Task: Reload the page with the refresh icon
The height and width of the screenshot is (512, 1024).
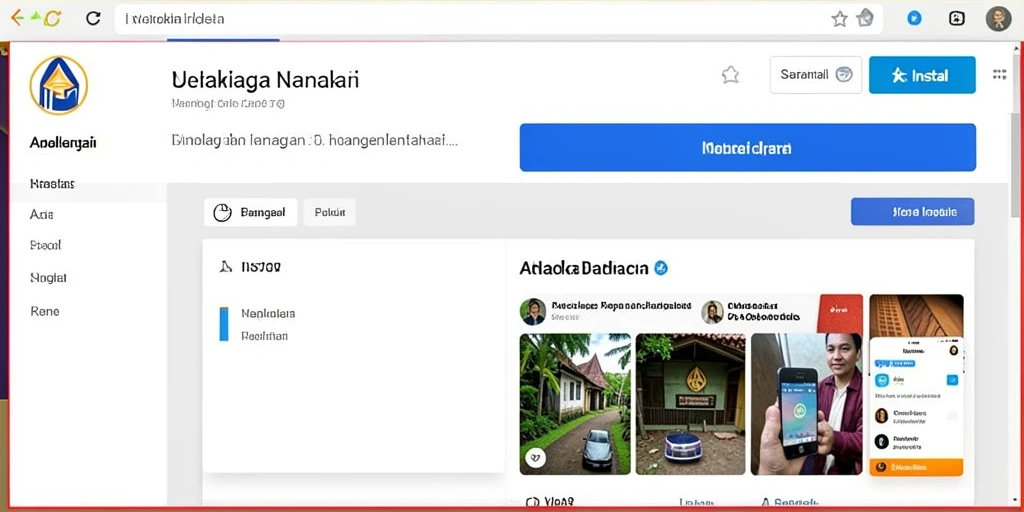Action: (x=93, y=18)
